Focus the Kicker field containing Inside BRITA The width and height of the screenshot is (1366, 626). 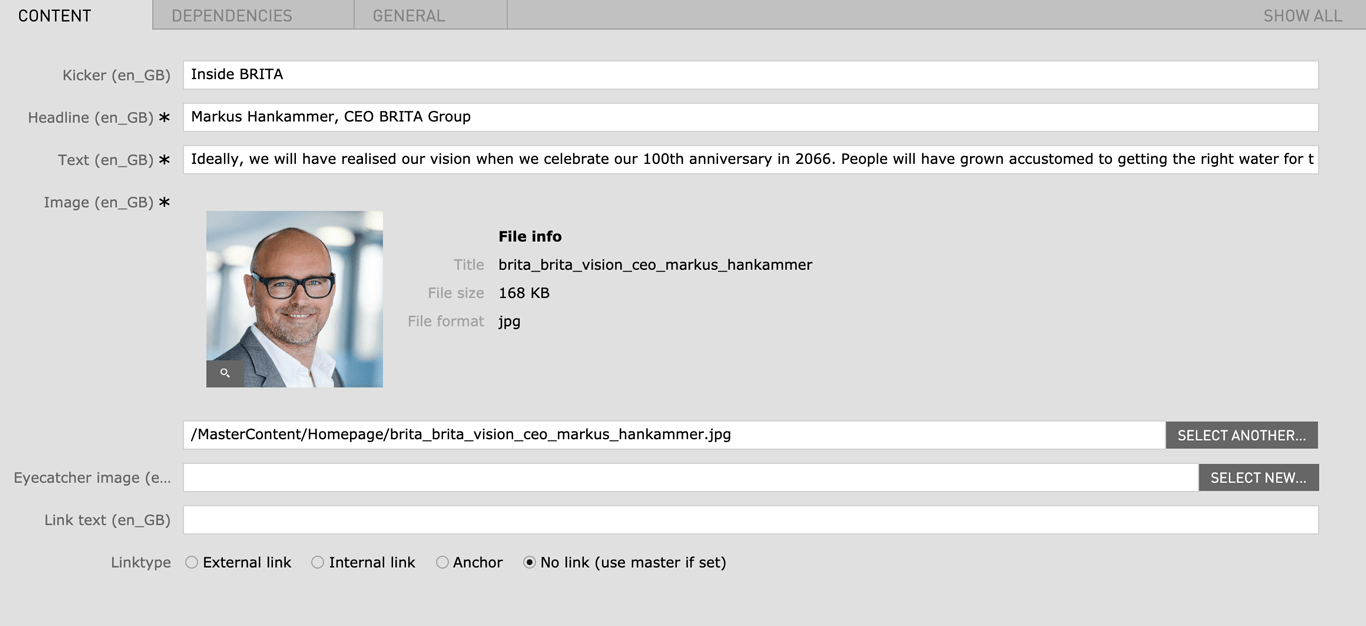[751, 75]
